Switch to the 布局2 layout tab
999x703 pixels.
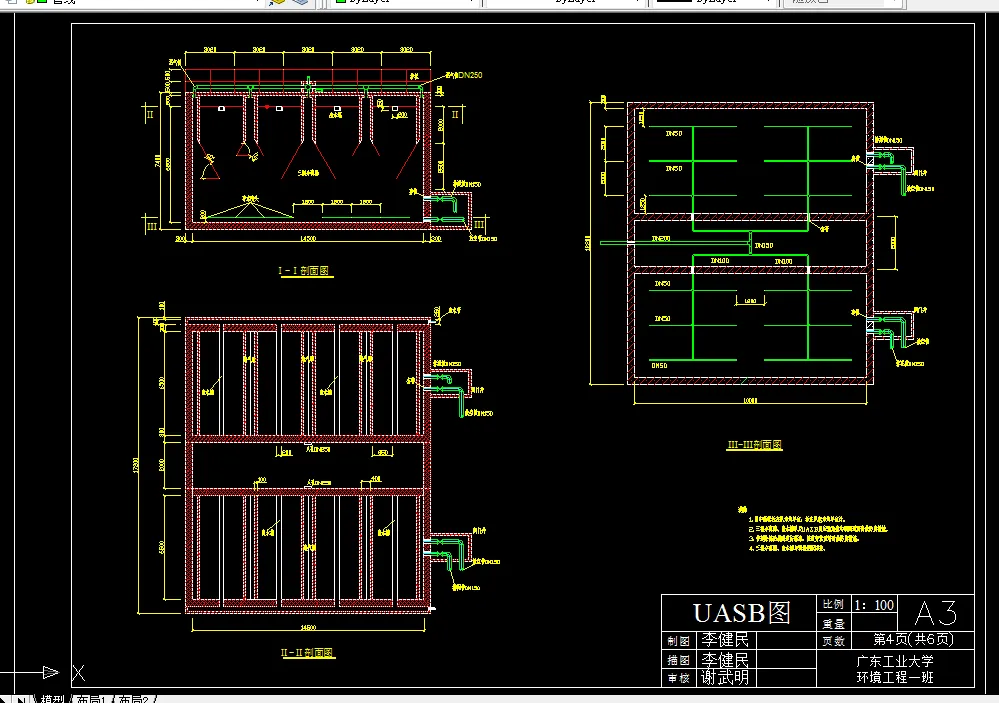point(133,699)
